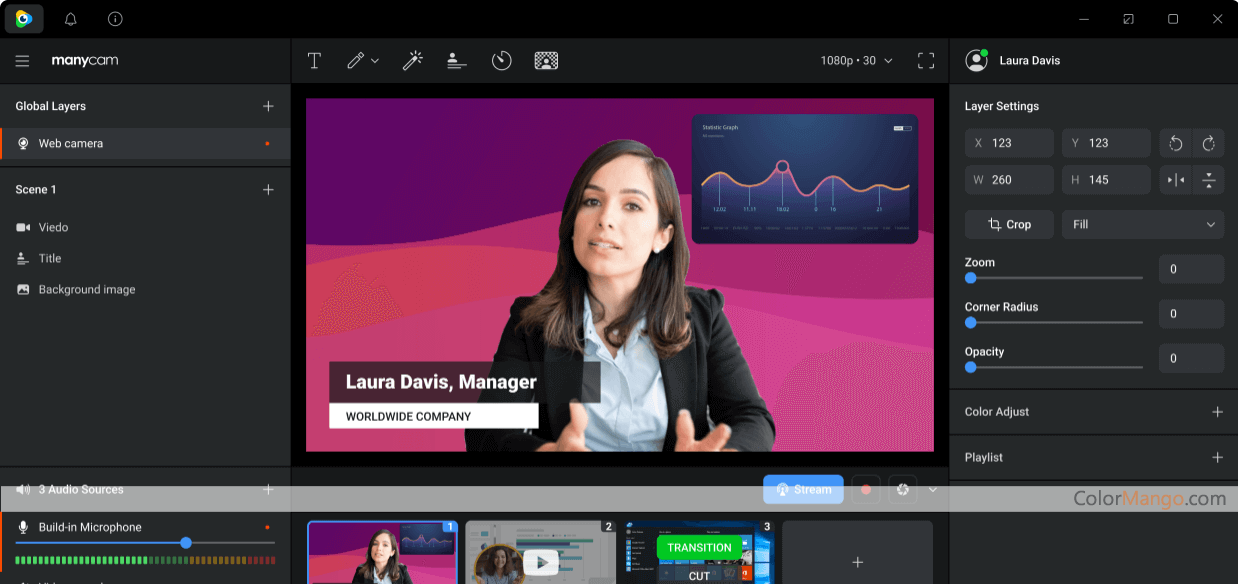The height and width of the screenshot is (584, 1238).
Task: Select the Lower Third title tool
Action: [x=457, y=61]
